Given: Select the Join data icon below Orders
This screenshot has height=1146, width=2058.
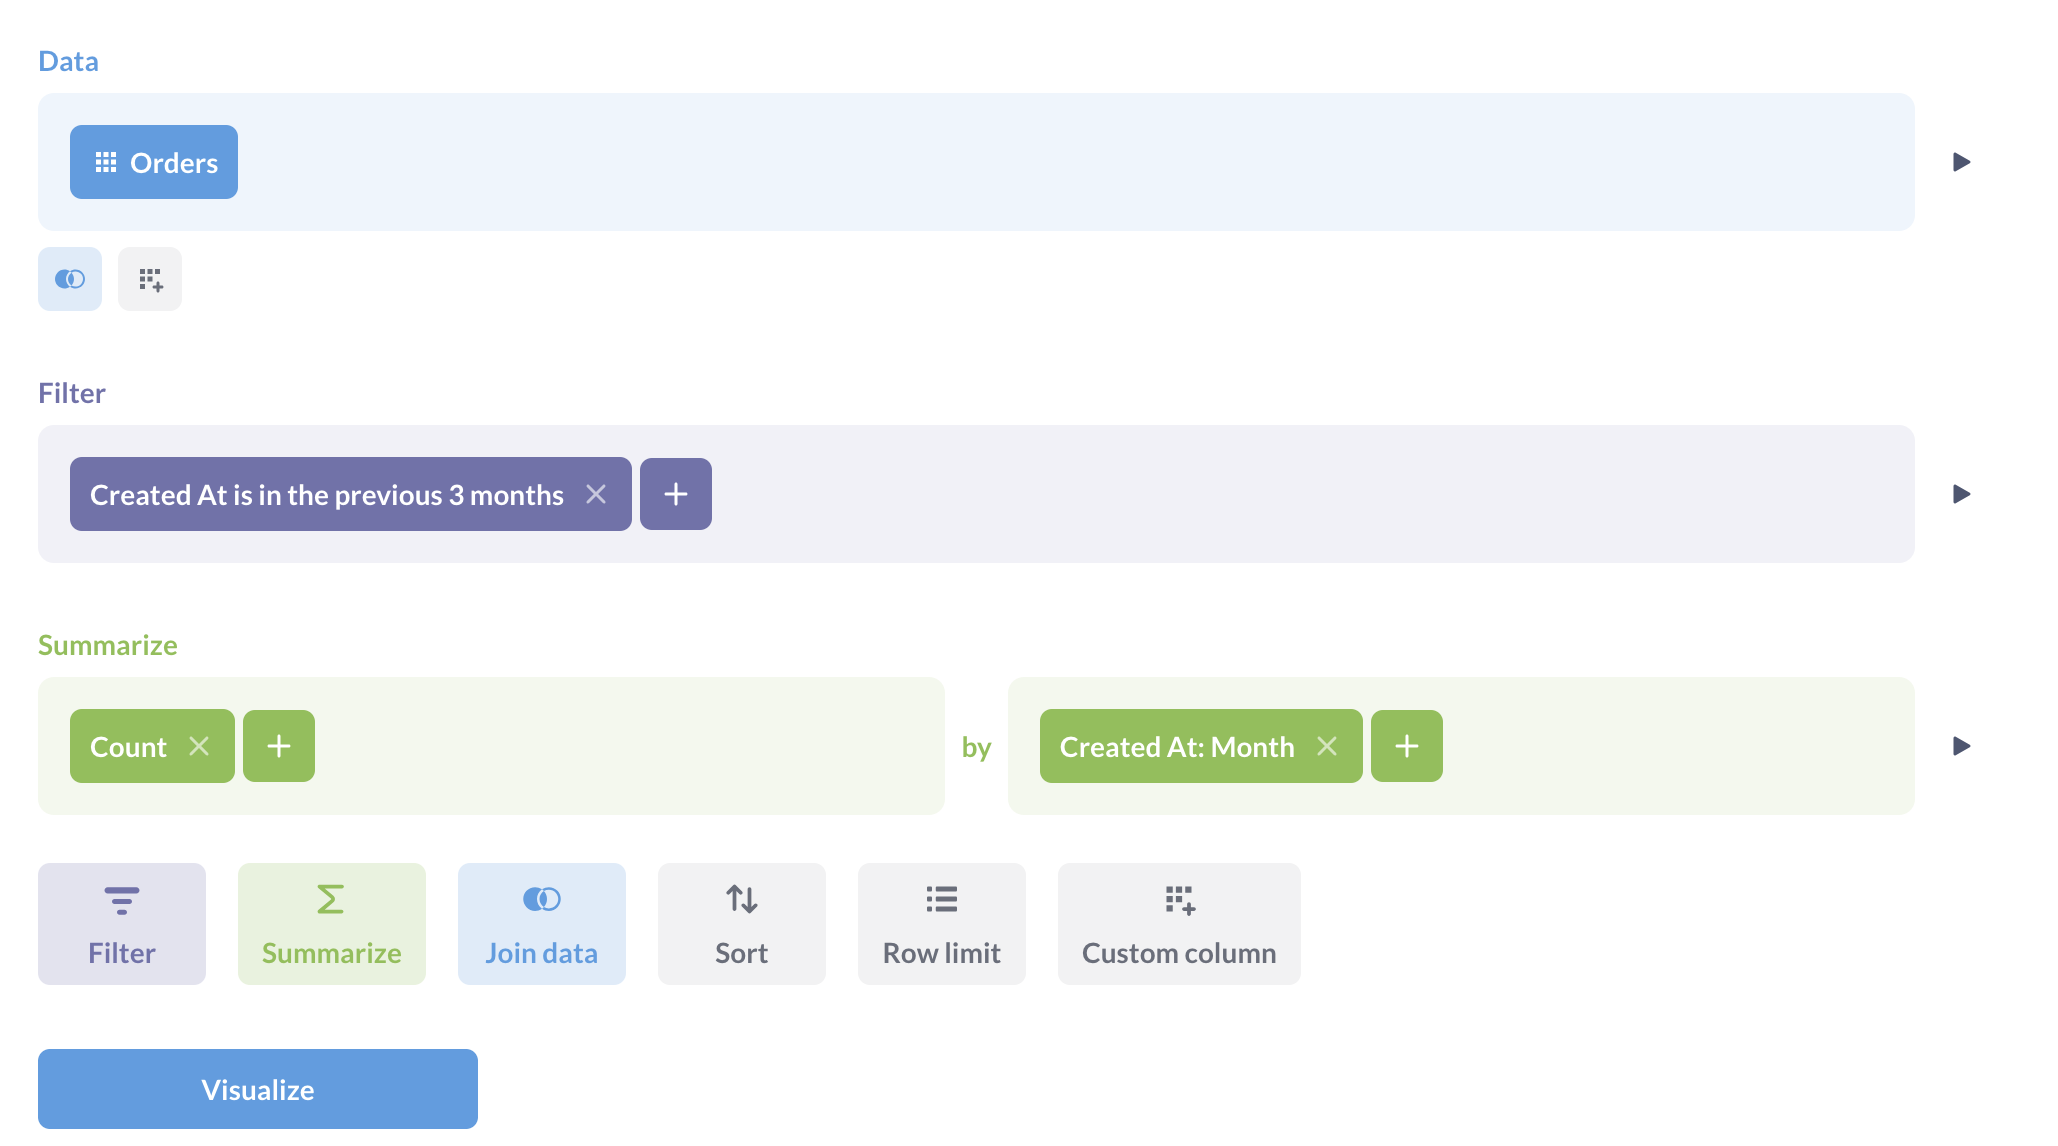Looking at the screenshot, I should point(69,279).
